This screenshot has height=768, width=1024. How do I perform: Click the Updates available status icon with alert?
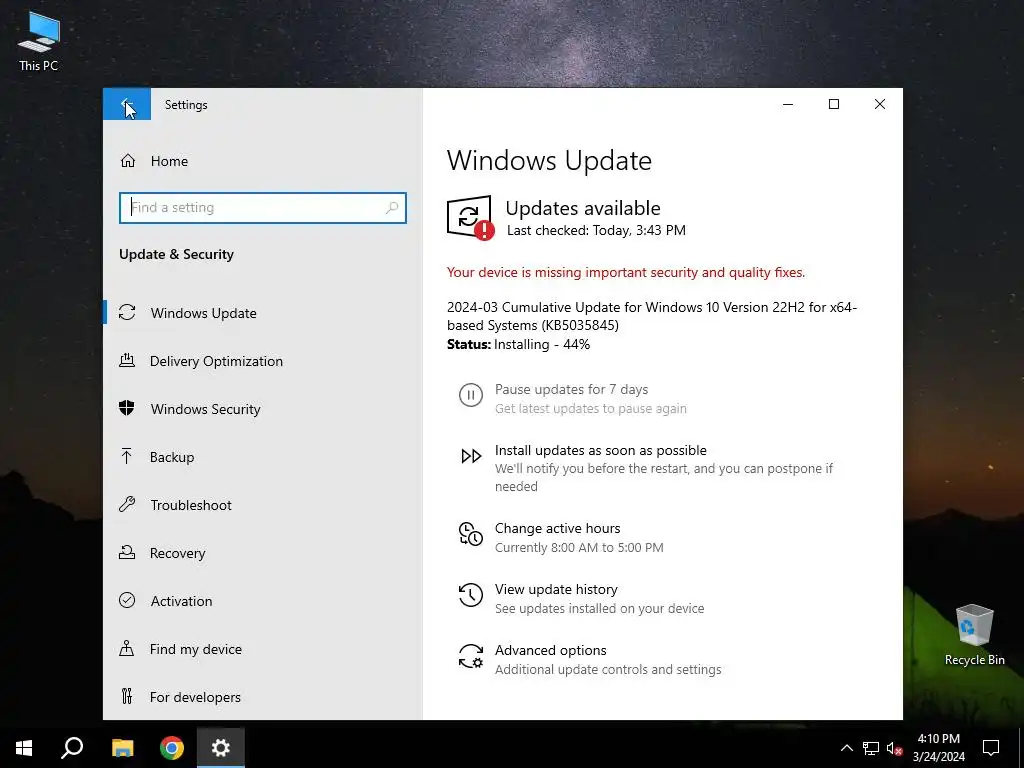[x=470, y=217]
